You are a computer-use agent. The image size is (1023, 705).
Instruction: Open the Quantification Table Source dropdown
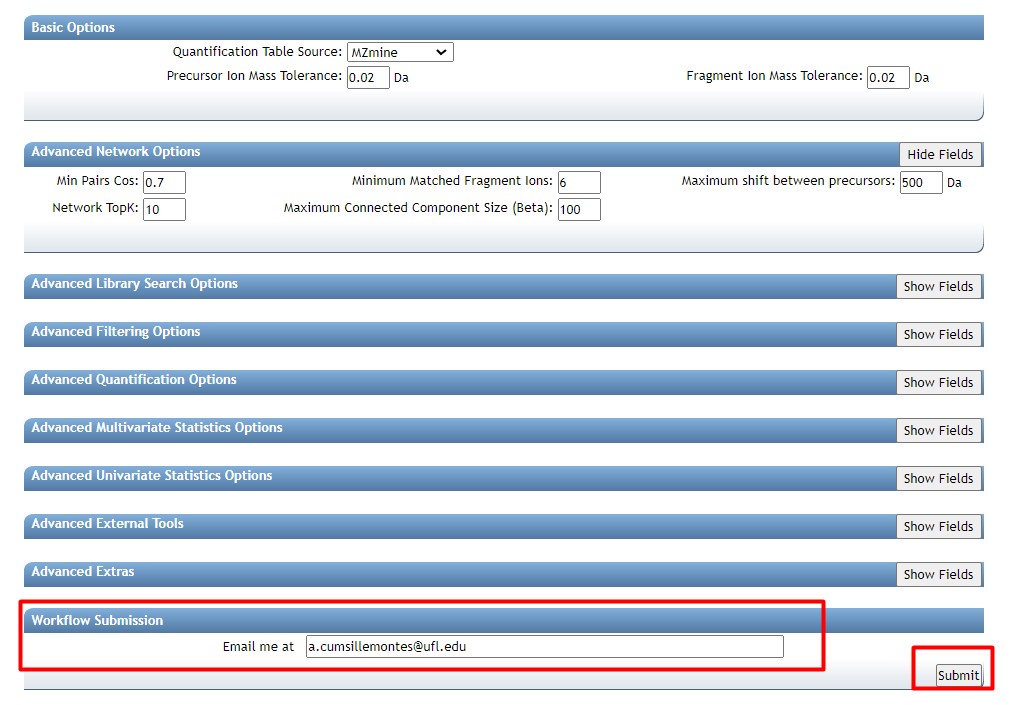pos(399,52)
